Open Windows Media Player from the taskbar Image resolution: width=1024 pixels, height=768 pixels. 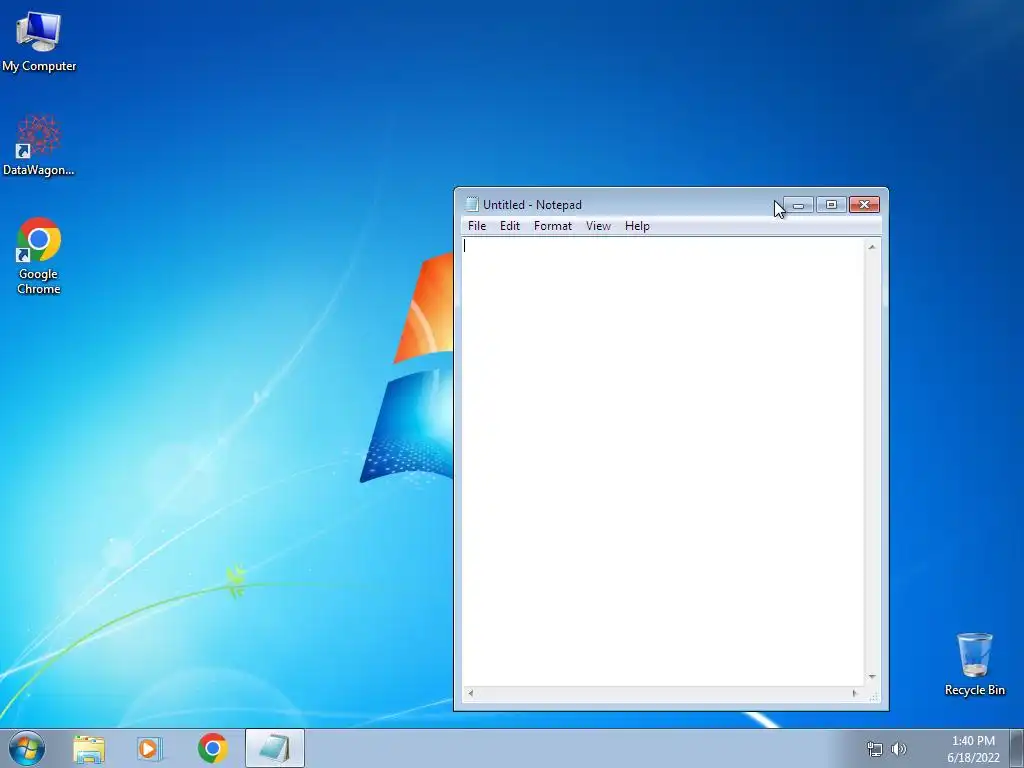150,749
